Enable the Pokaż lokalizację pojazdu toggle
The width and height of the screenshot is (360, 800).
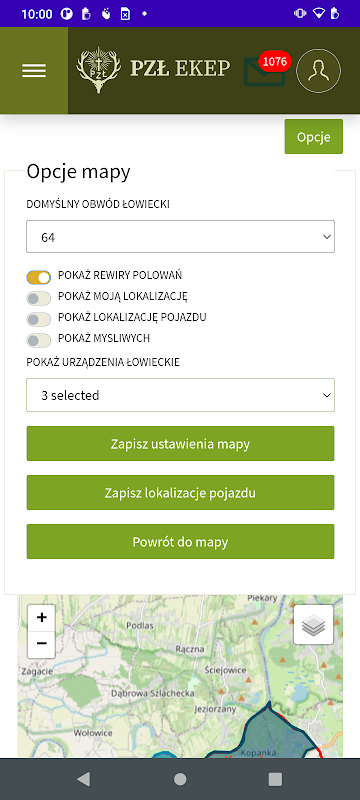tap(39, 319)
